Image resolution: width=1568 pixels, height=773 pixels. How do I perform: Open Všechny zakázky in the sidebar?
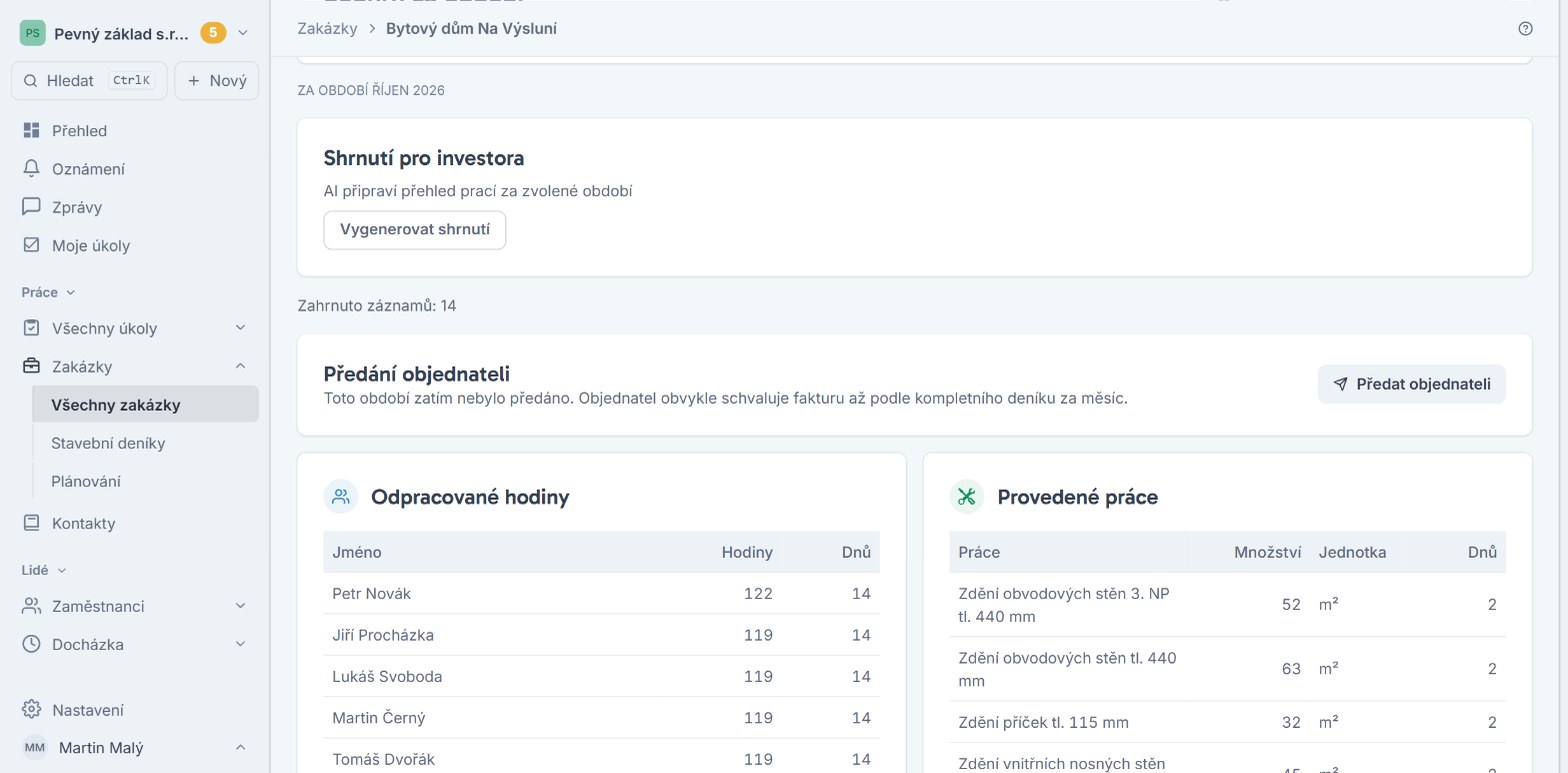[146, 405]
